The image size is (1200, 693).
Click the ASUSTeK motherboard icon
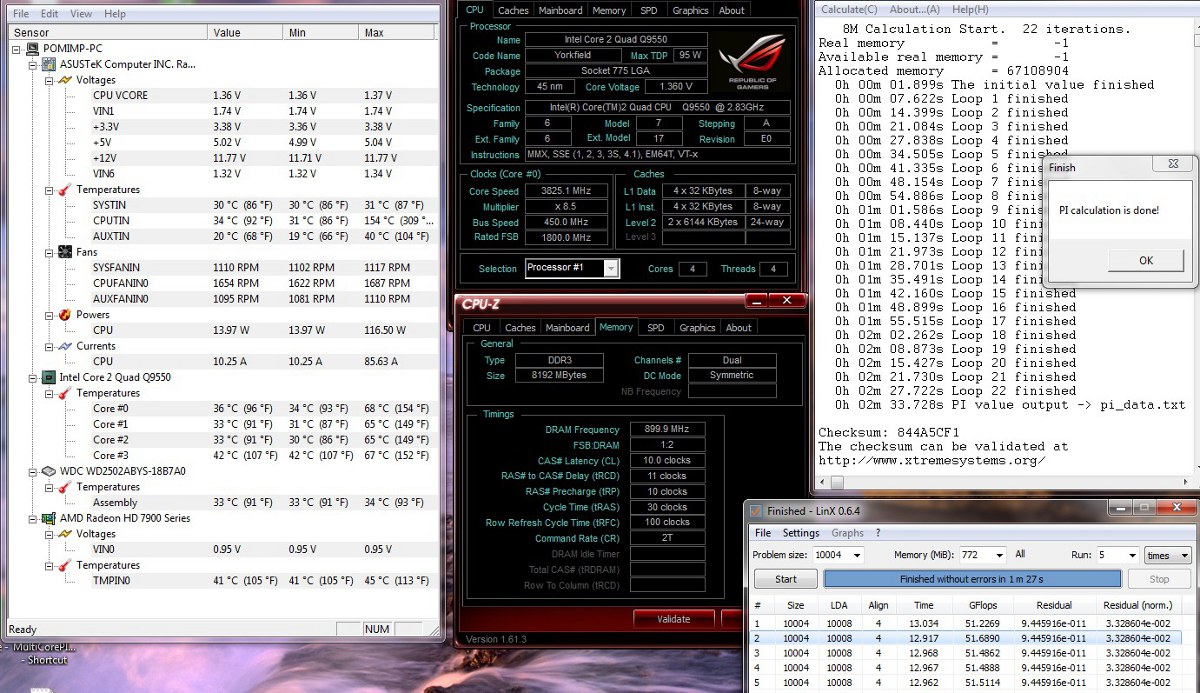point(47,64)
